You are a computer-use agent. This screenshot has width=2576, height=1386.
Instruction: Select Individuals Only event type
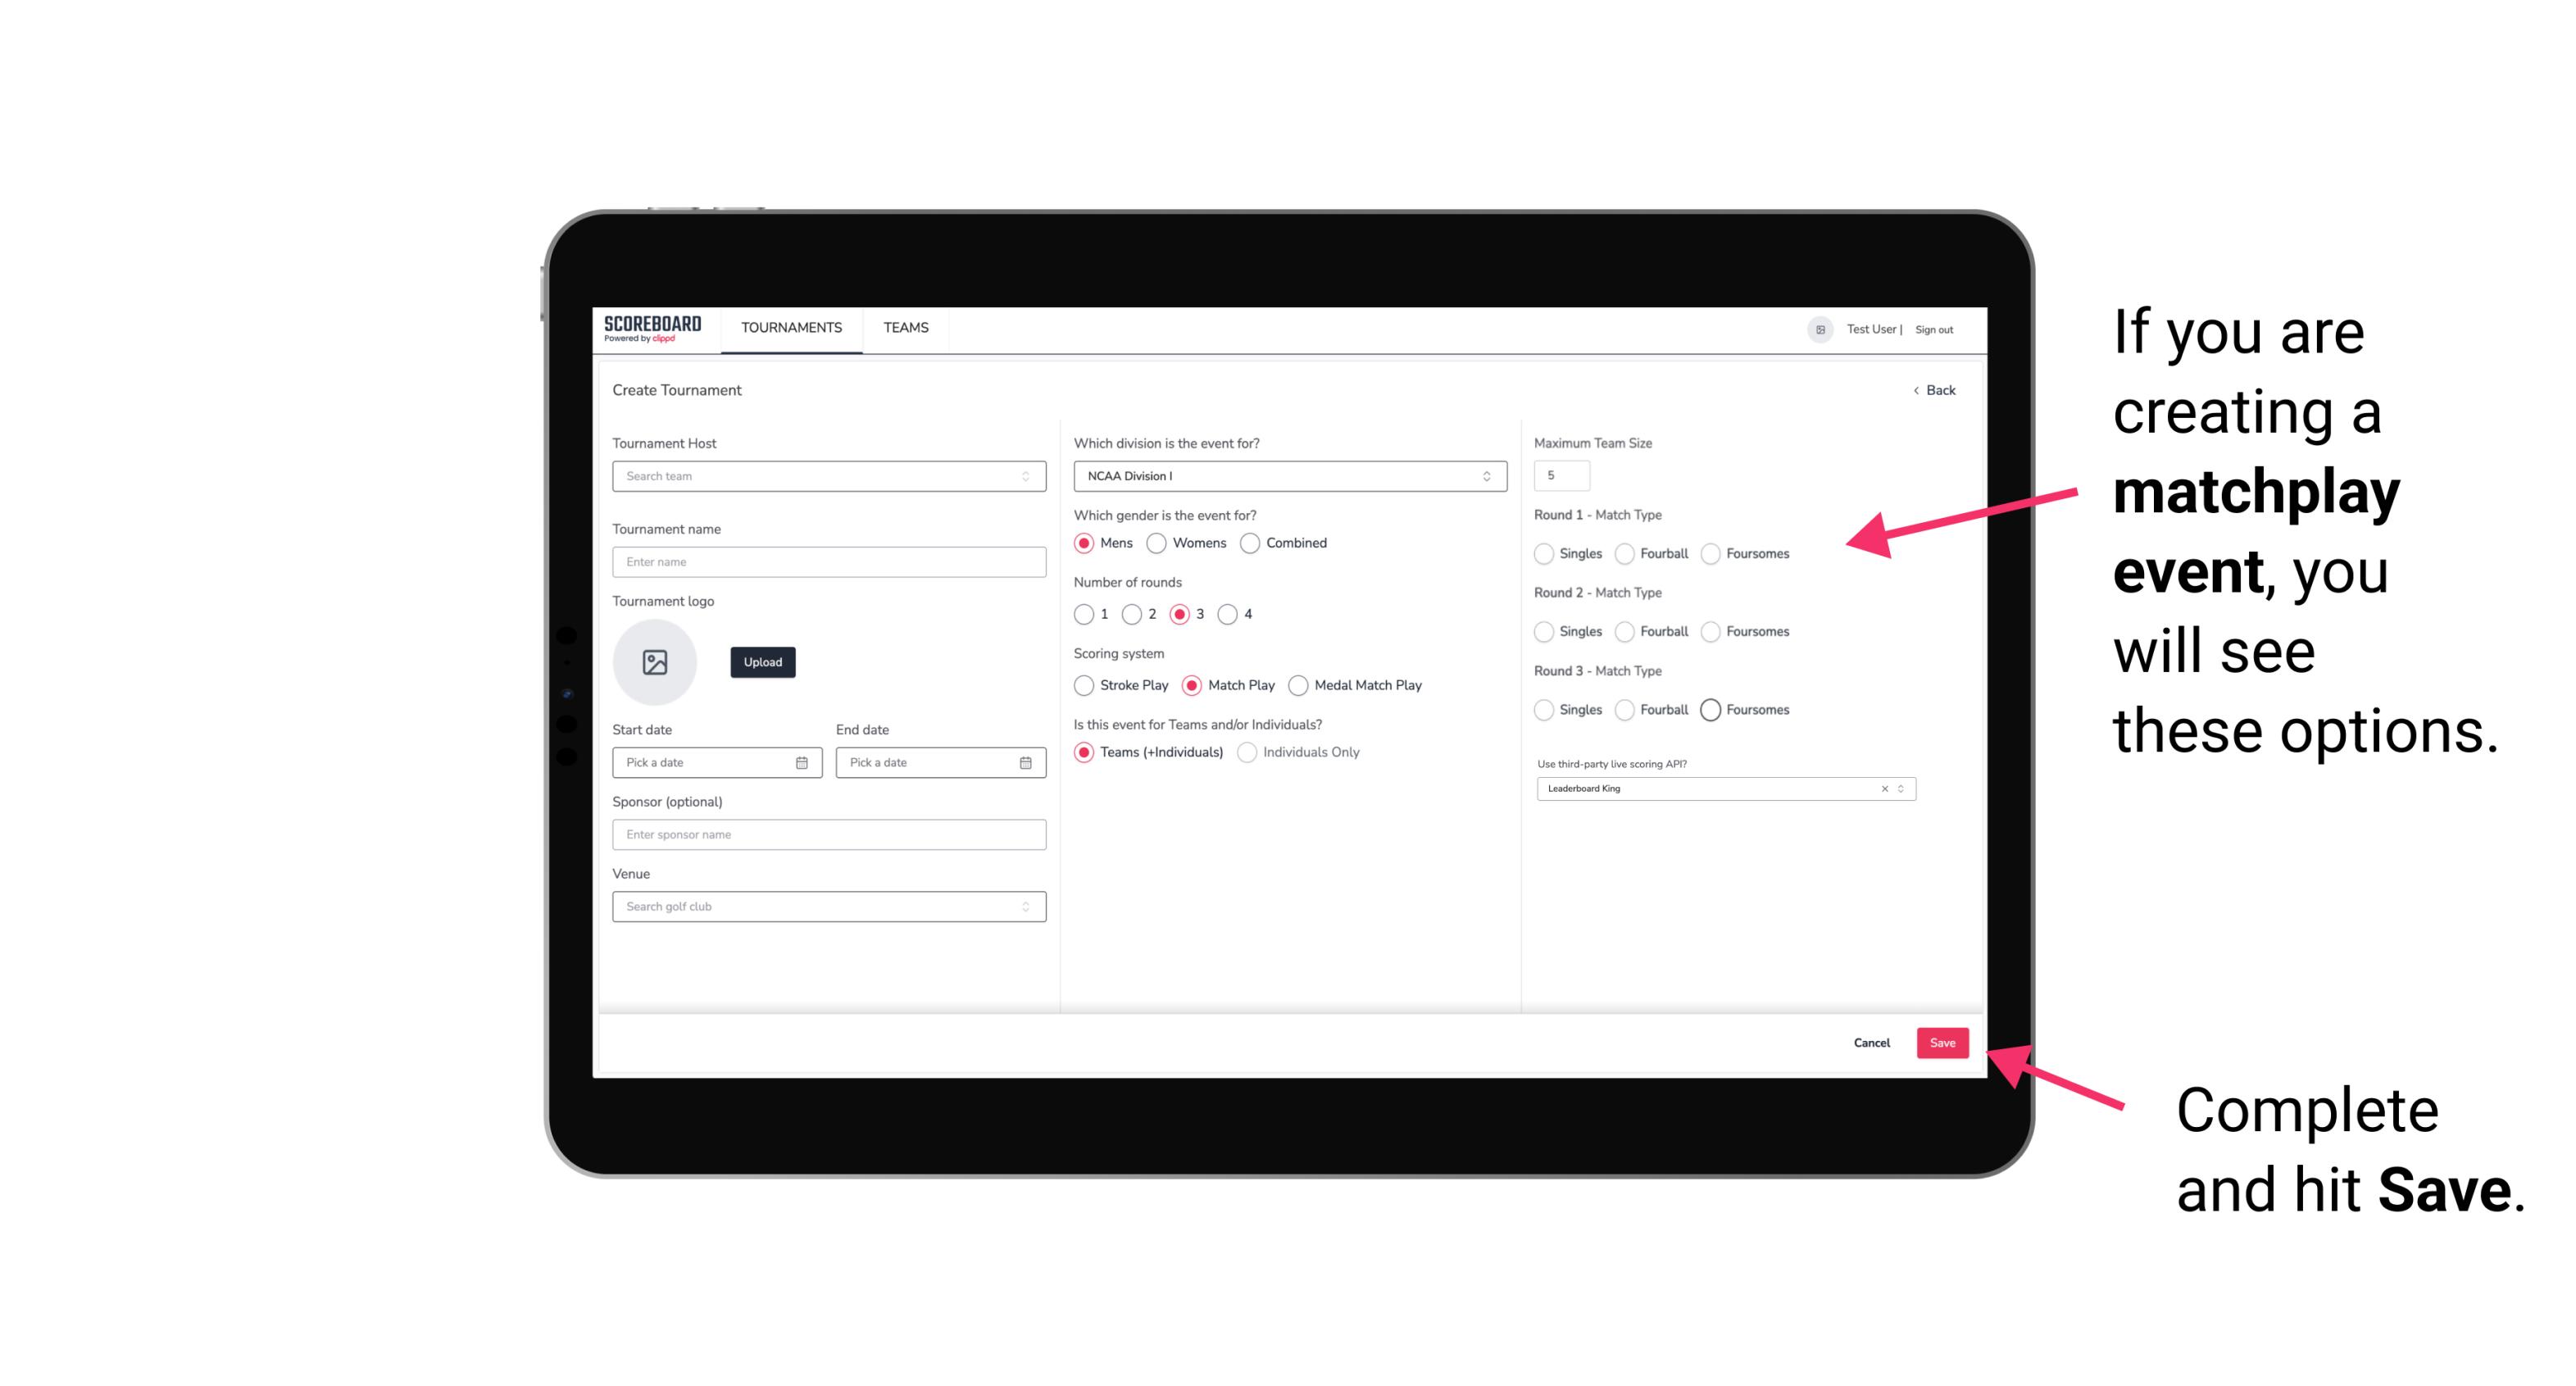[x=1245, y=752]
